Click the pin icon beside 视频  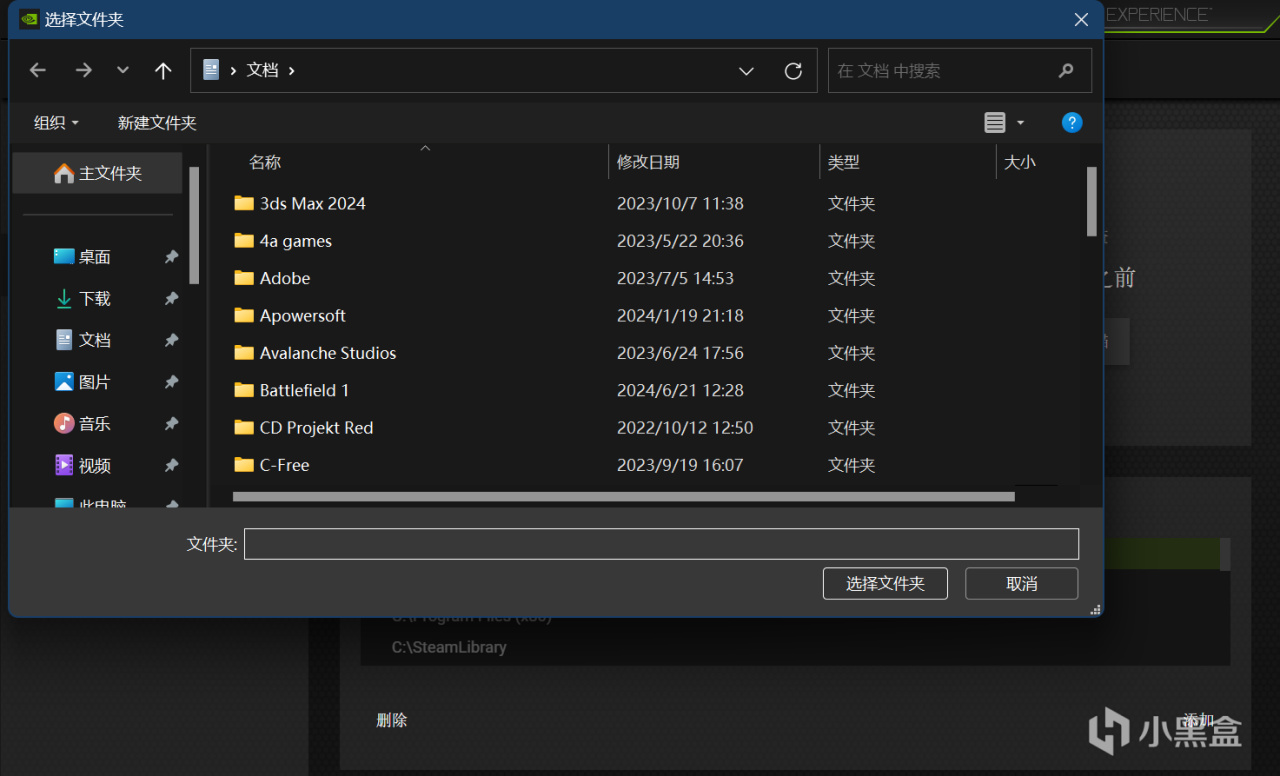(x=171, y=466)
